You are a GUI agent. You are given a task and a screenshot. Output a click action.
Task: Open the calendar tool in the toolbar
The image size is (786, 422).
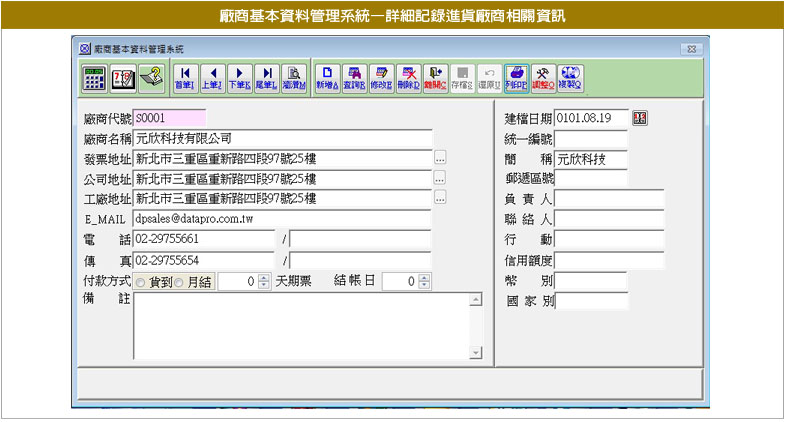pos(123,78)
